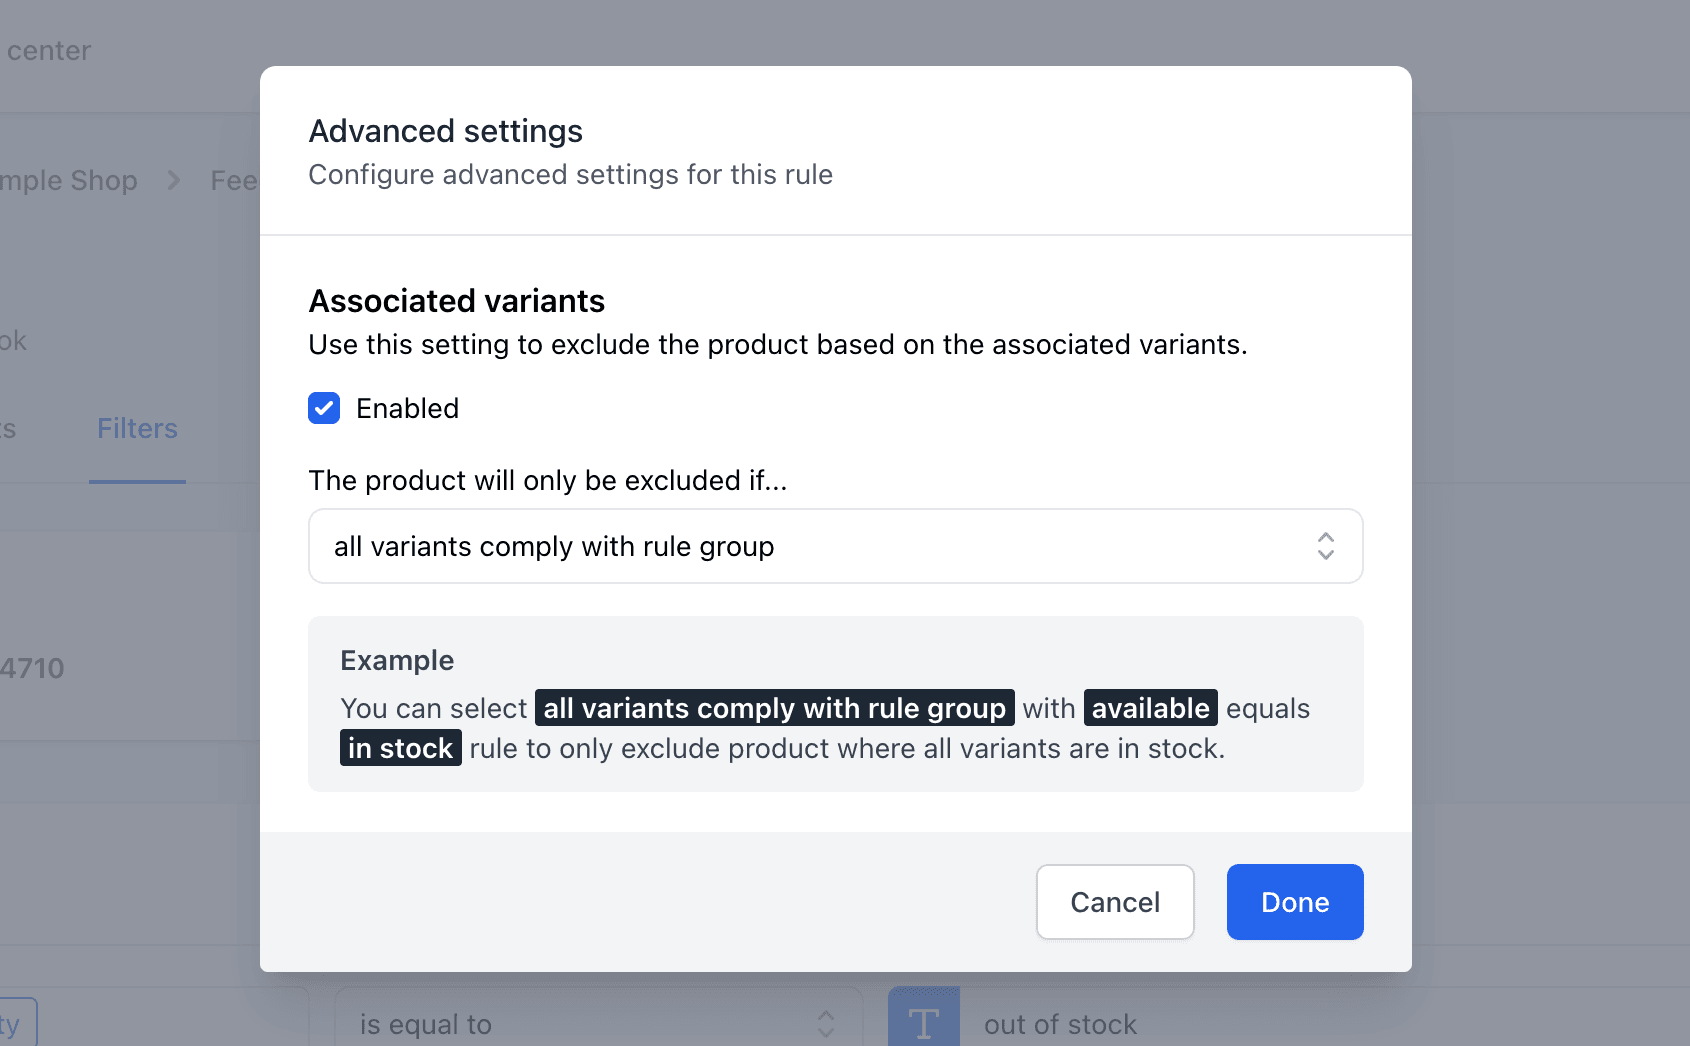
Task: Click the 'all variants comply with rule group' example tag
Action: click(x=774, y=708)
